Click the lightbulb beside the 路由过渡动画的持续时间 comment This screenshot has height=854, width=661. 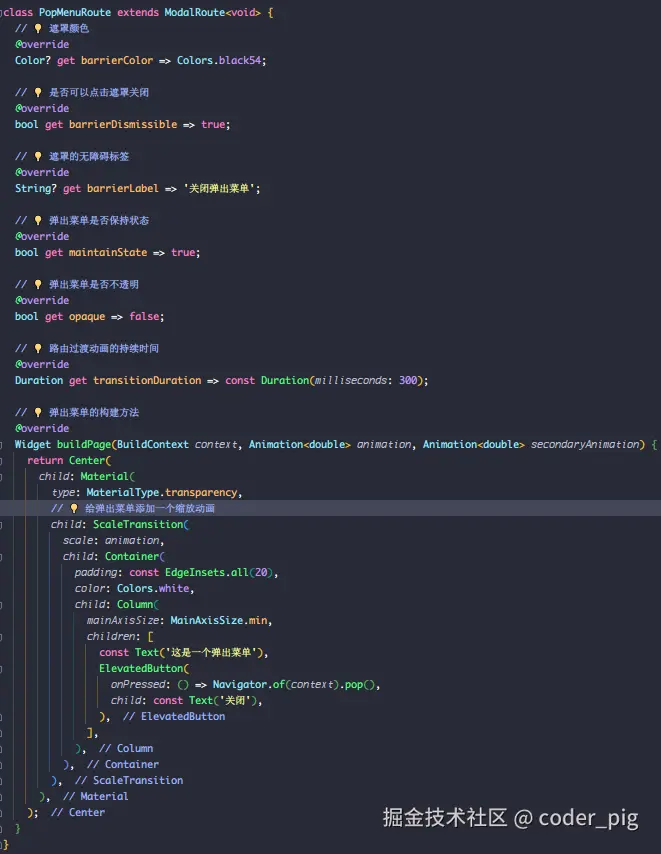coord(38,349)
